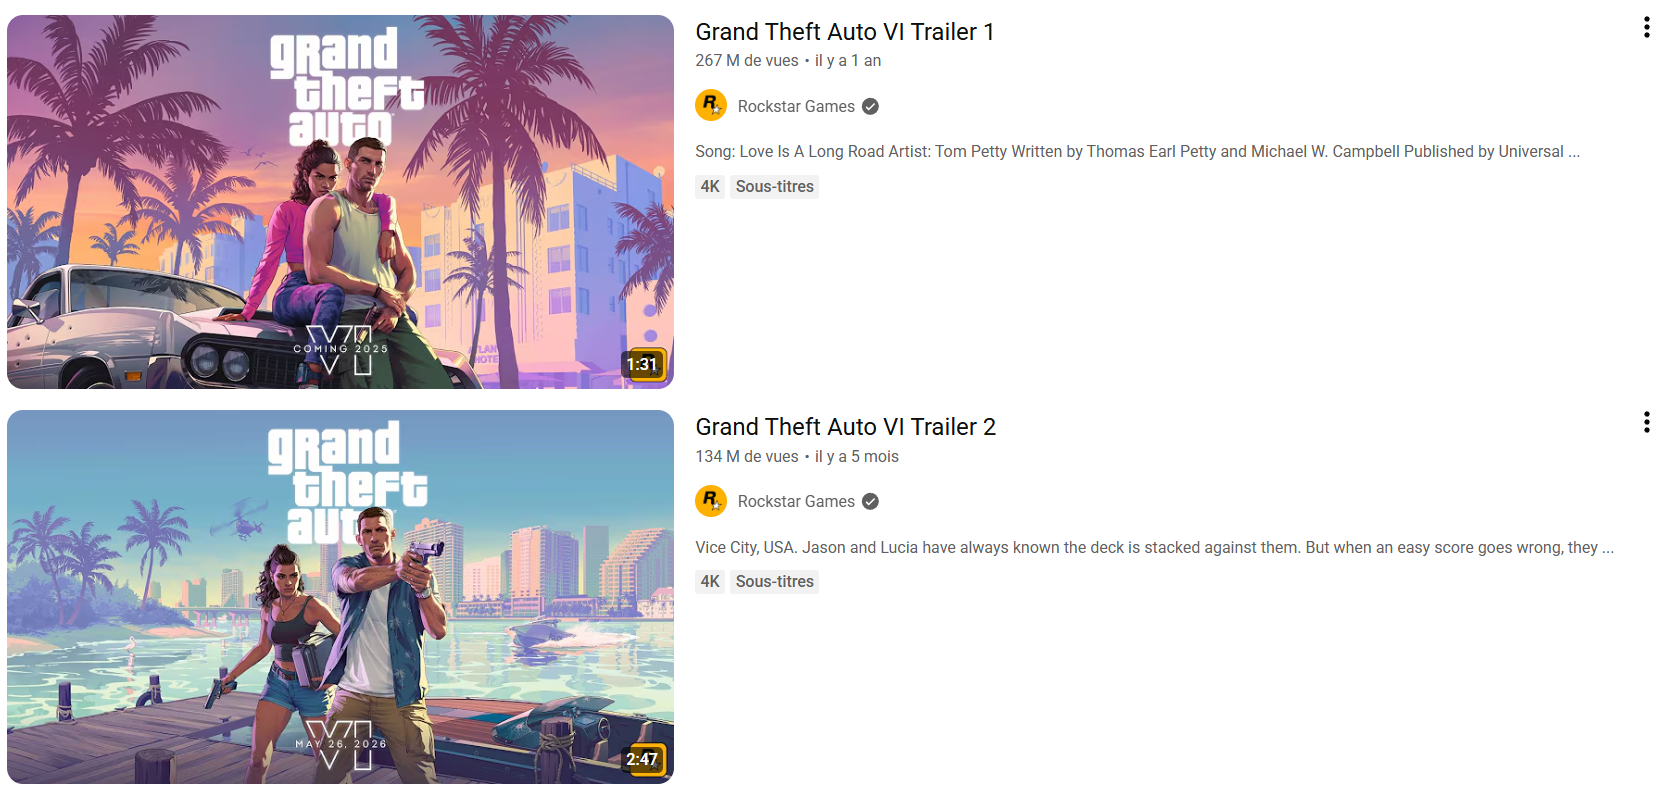
Task: Open the three-dot menu for Trailer 2
Action: [x=1646, y=422]
